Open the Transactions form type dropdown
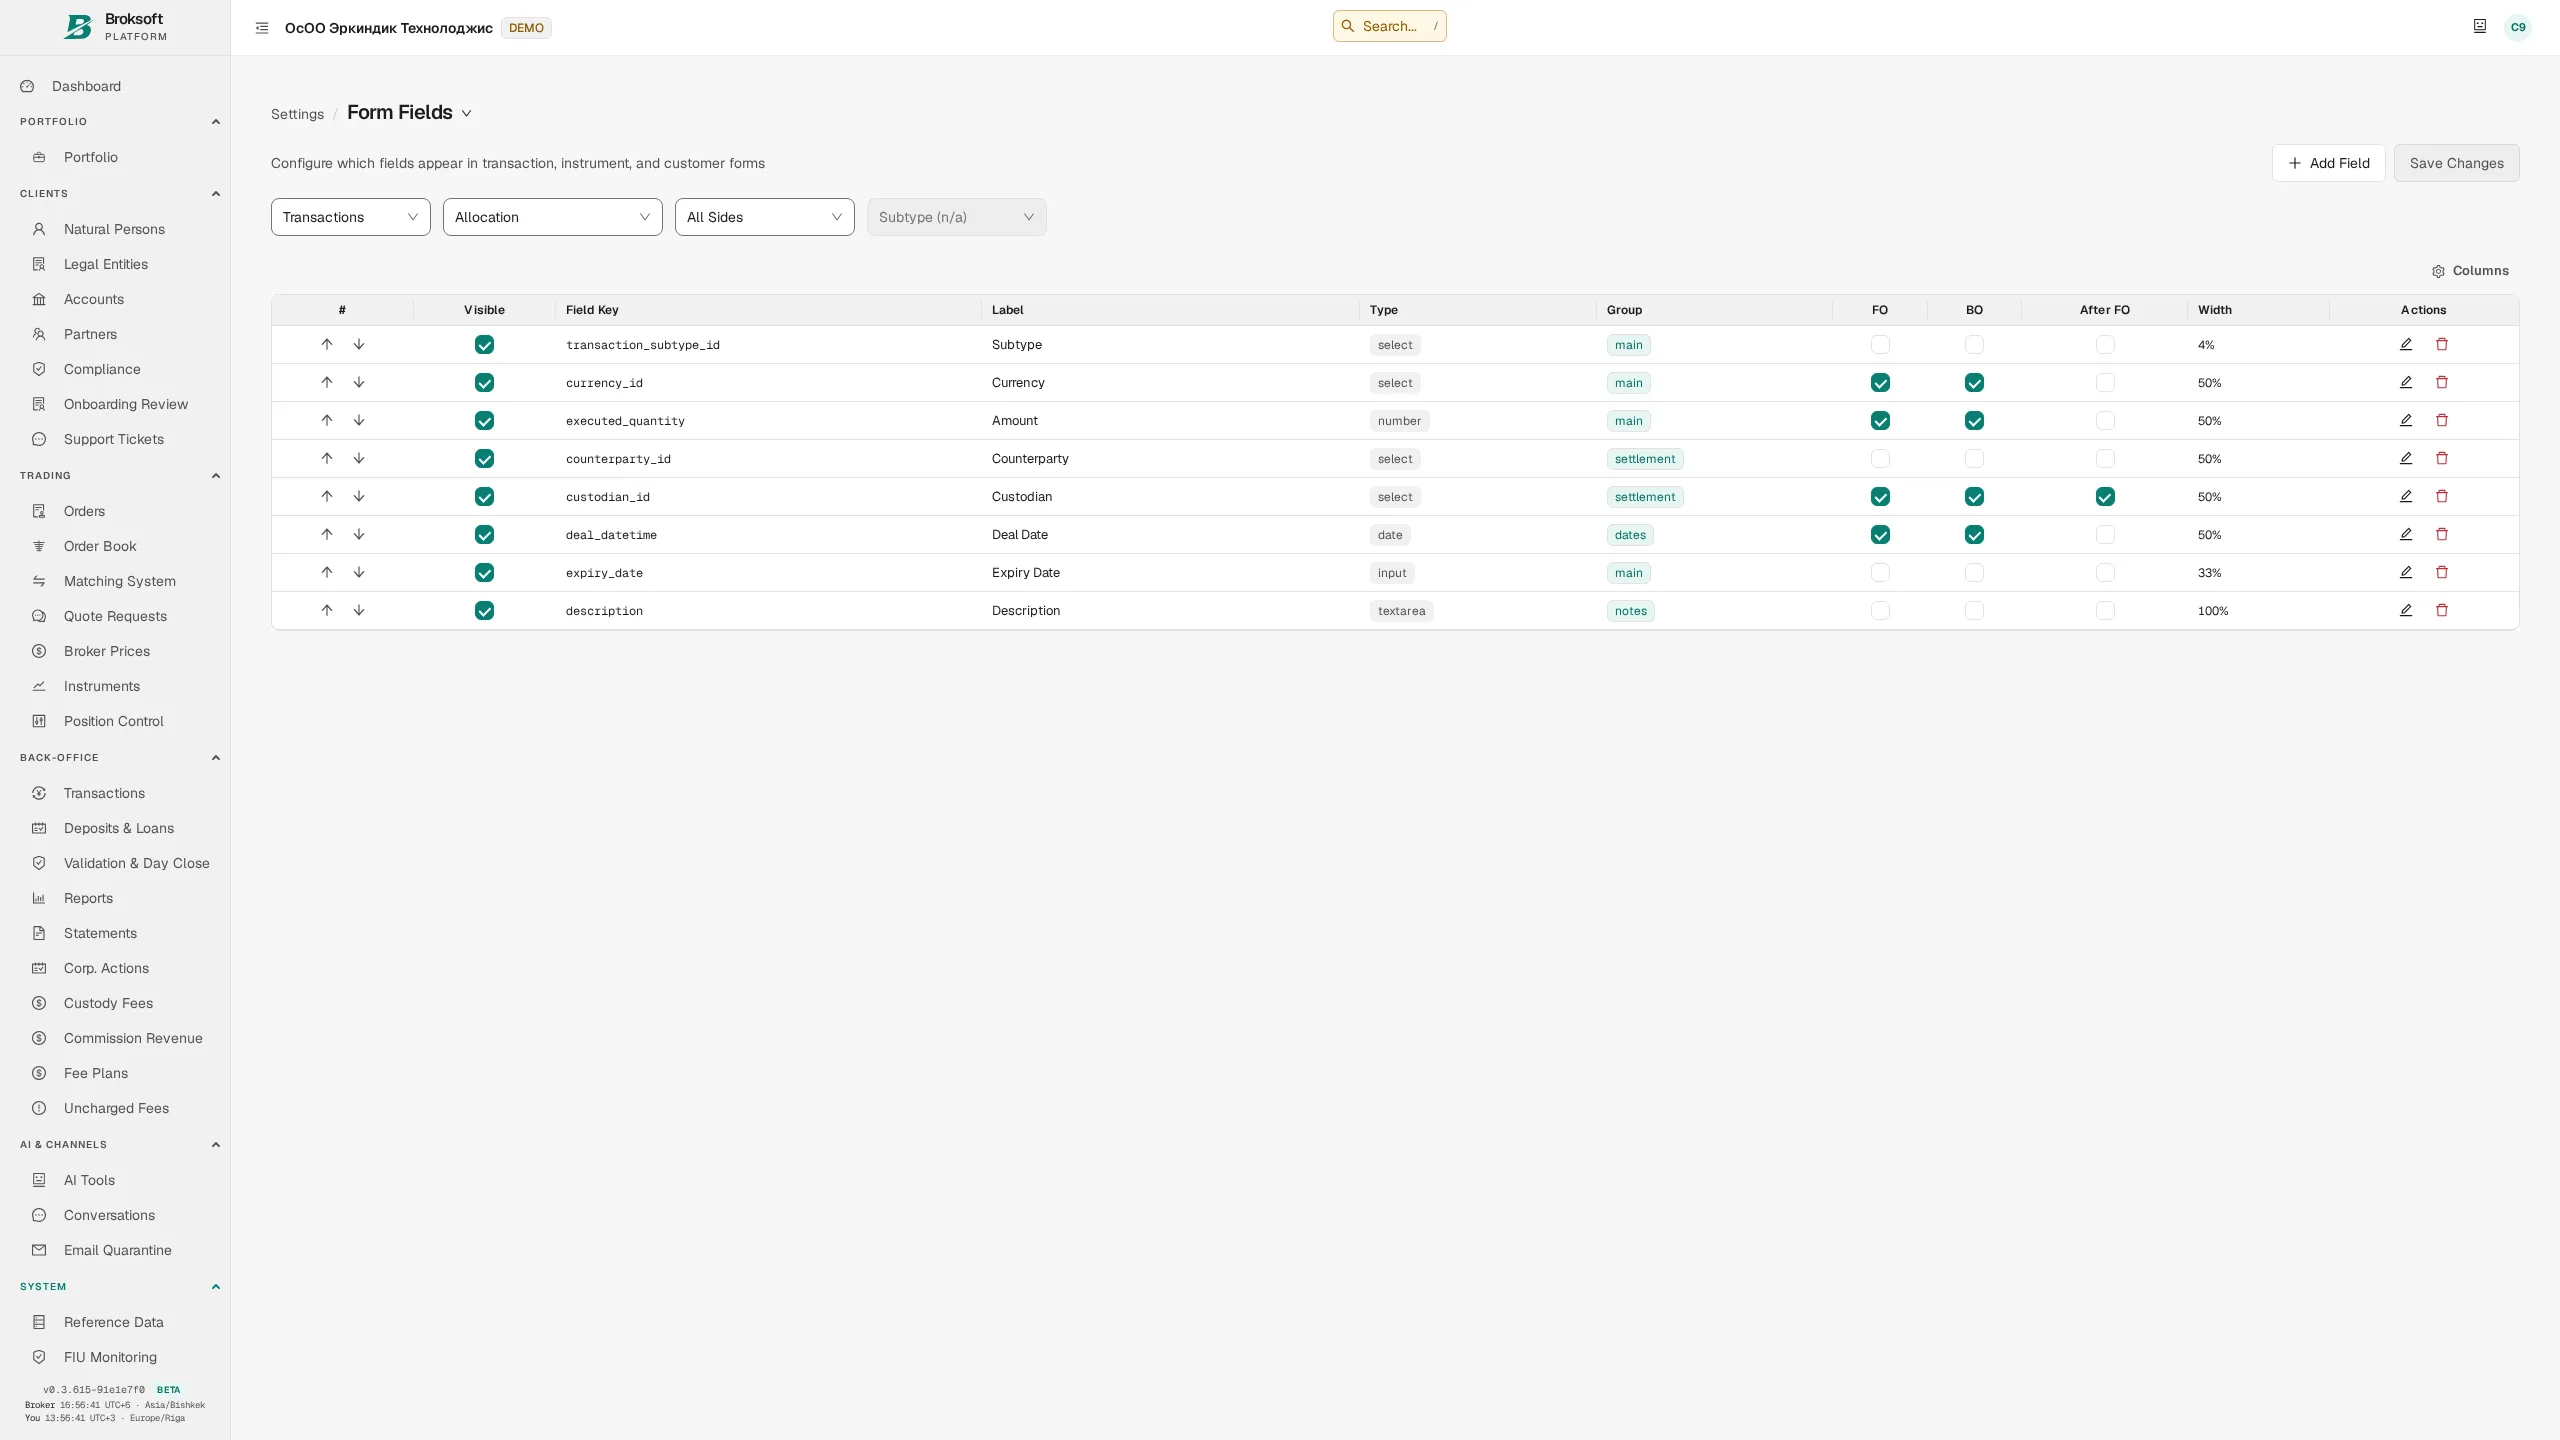This screenshot has height=1440, width=2560. pyautogui.click(x=350, y=217)
